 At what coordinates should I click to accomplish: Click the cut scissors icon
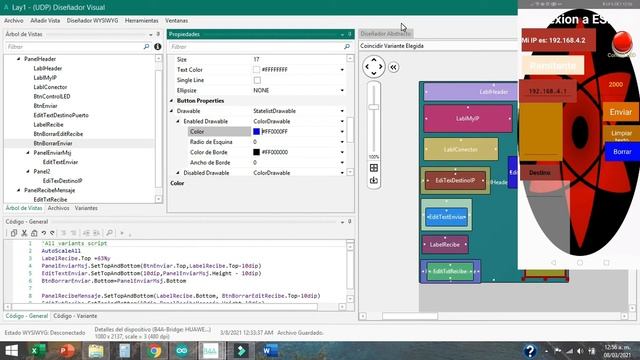24,233
